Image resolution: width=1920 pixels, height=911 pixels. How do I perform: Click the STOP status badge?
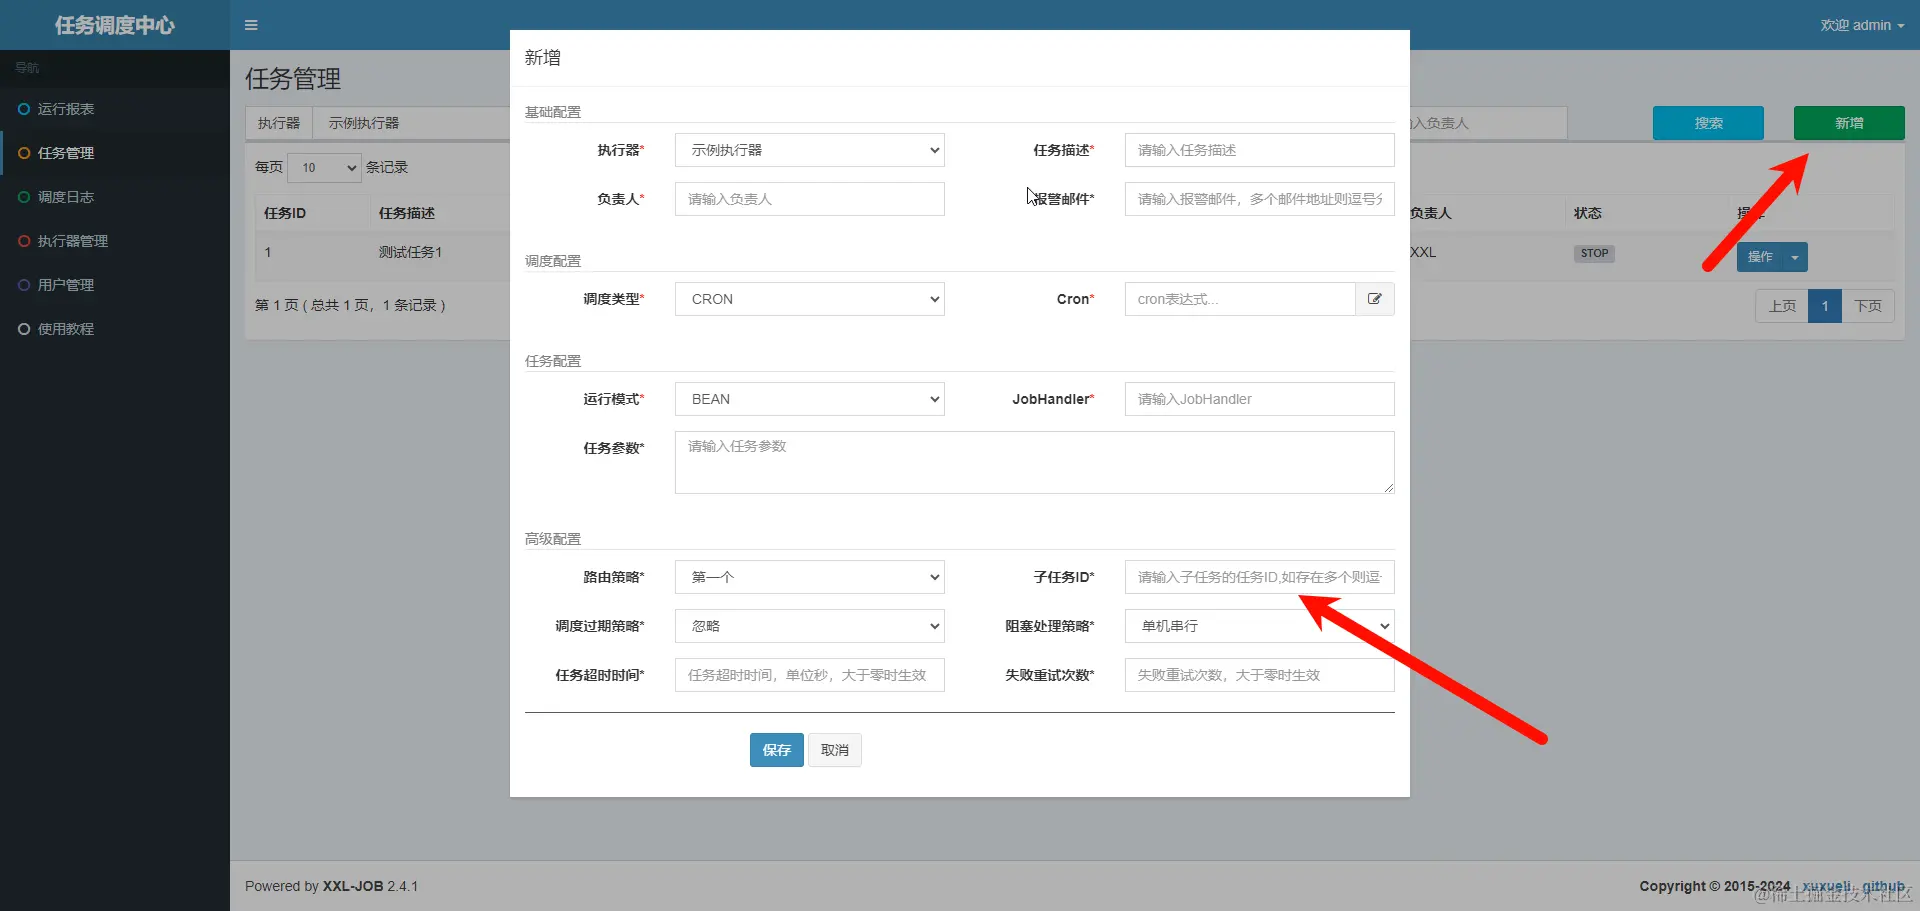click(1595, 253)
